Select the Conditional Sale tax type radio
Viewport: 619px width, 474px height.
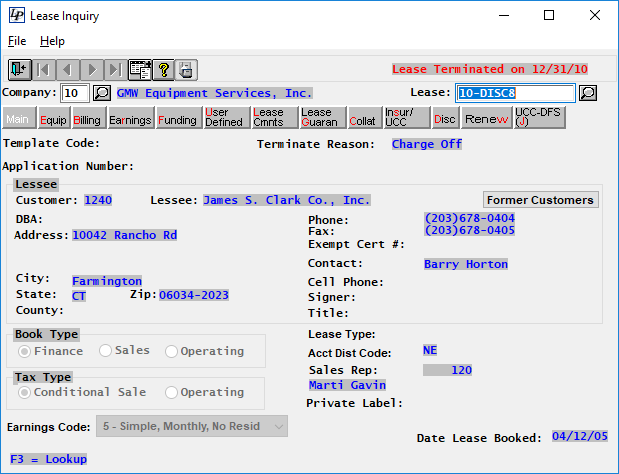24,392
